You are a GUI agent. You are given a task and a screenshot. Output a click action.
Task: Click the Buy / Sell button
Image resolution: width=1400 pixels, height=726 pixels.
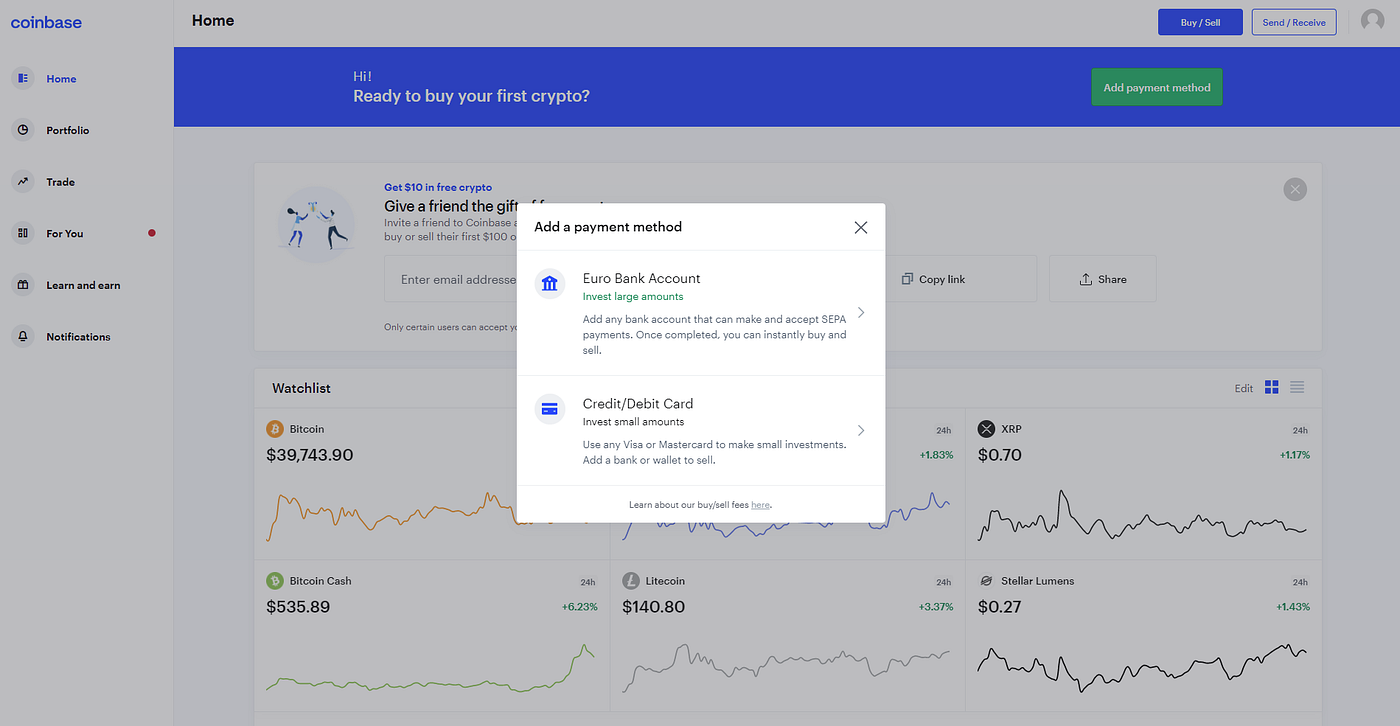pos(1200,22)
